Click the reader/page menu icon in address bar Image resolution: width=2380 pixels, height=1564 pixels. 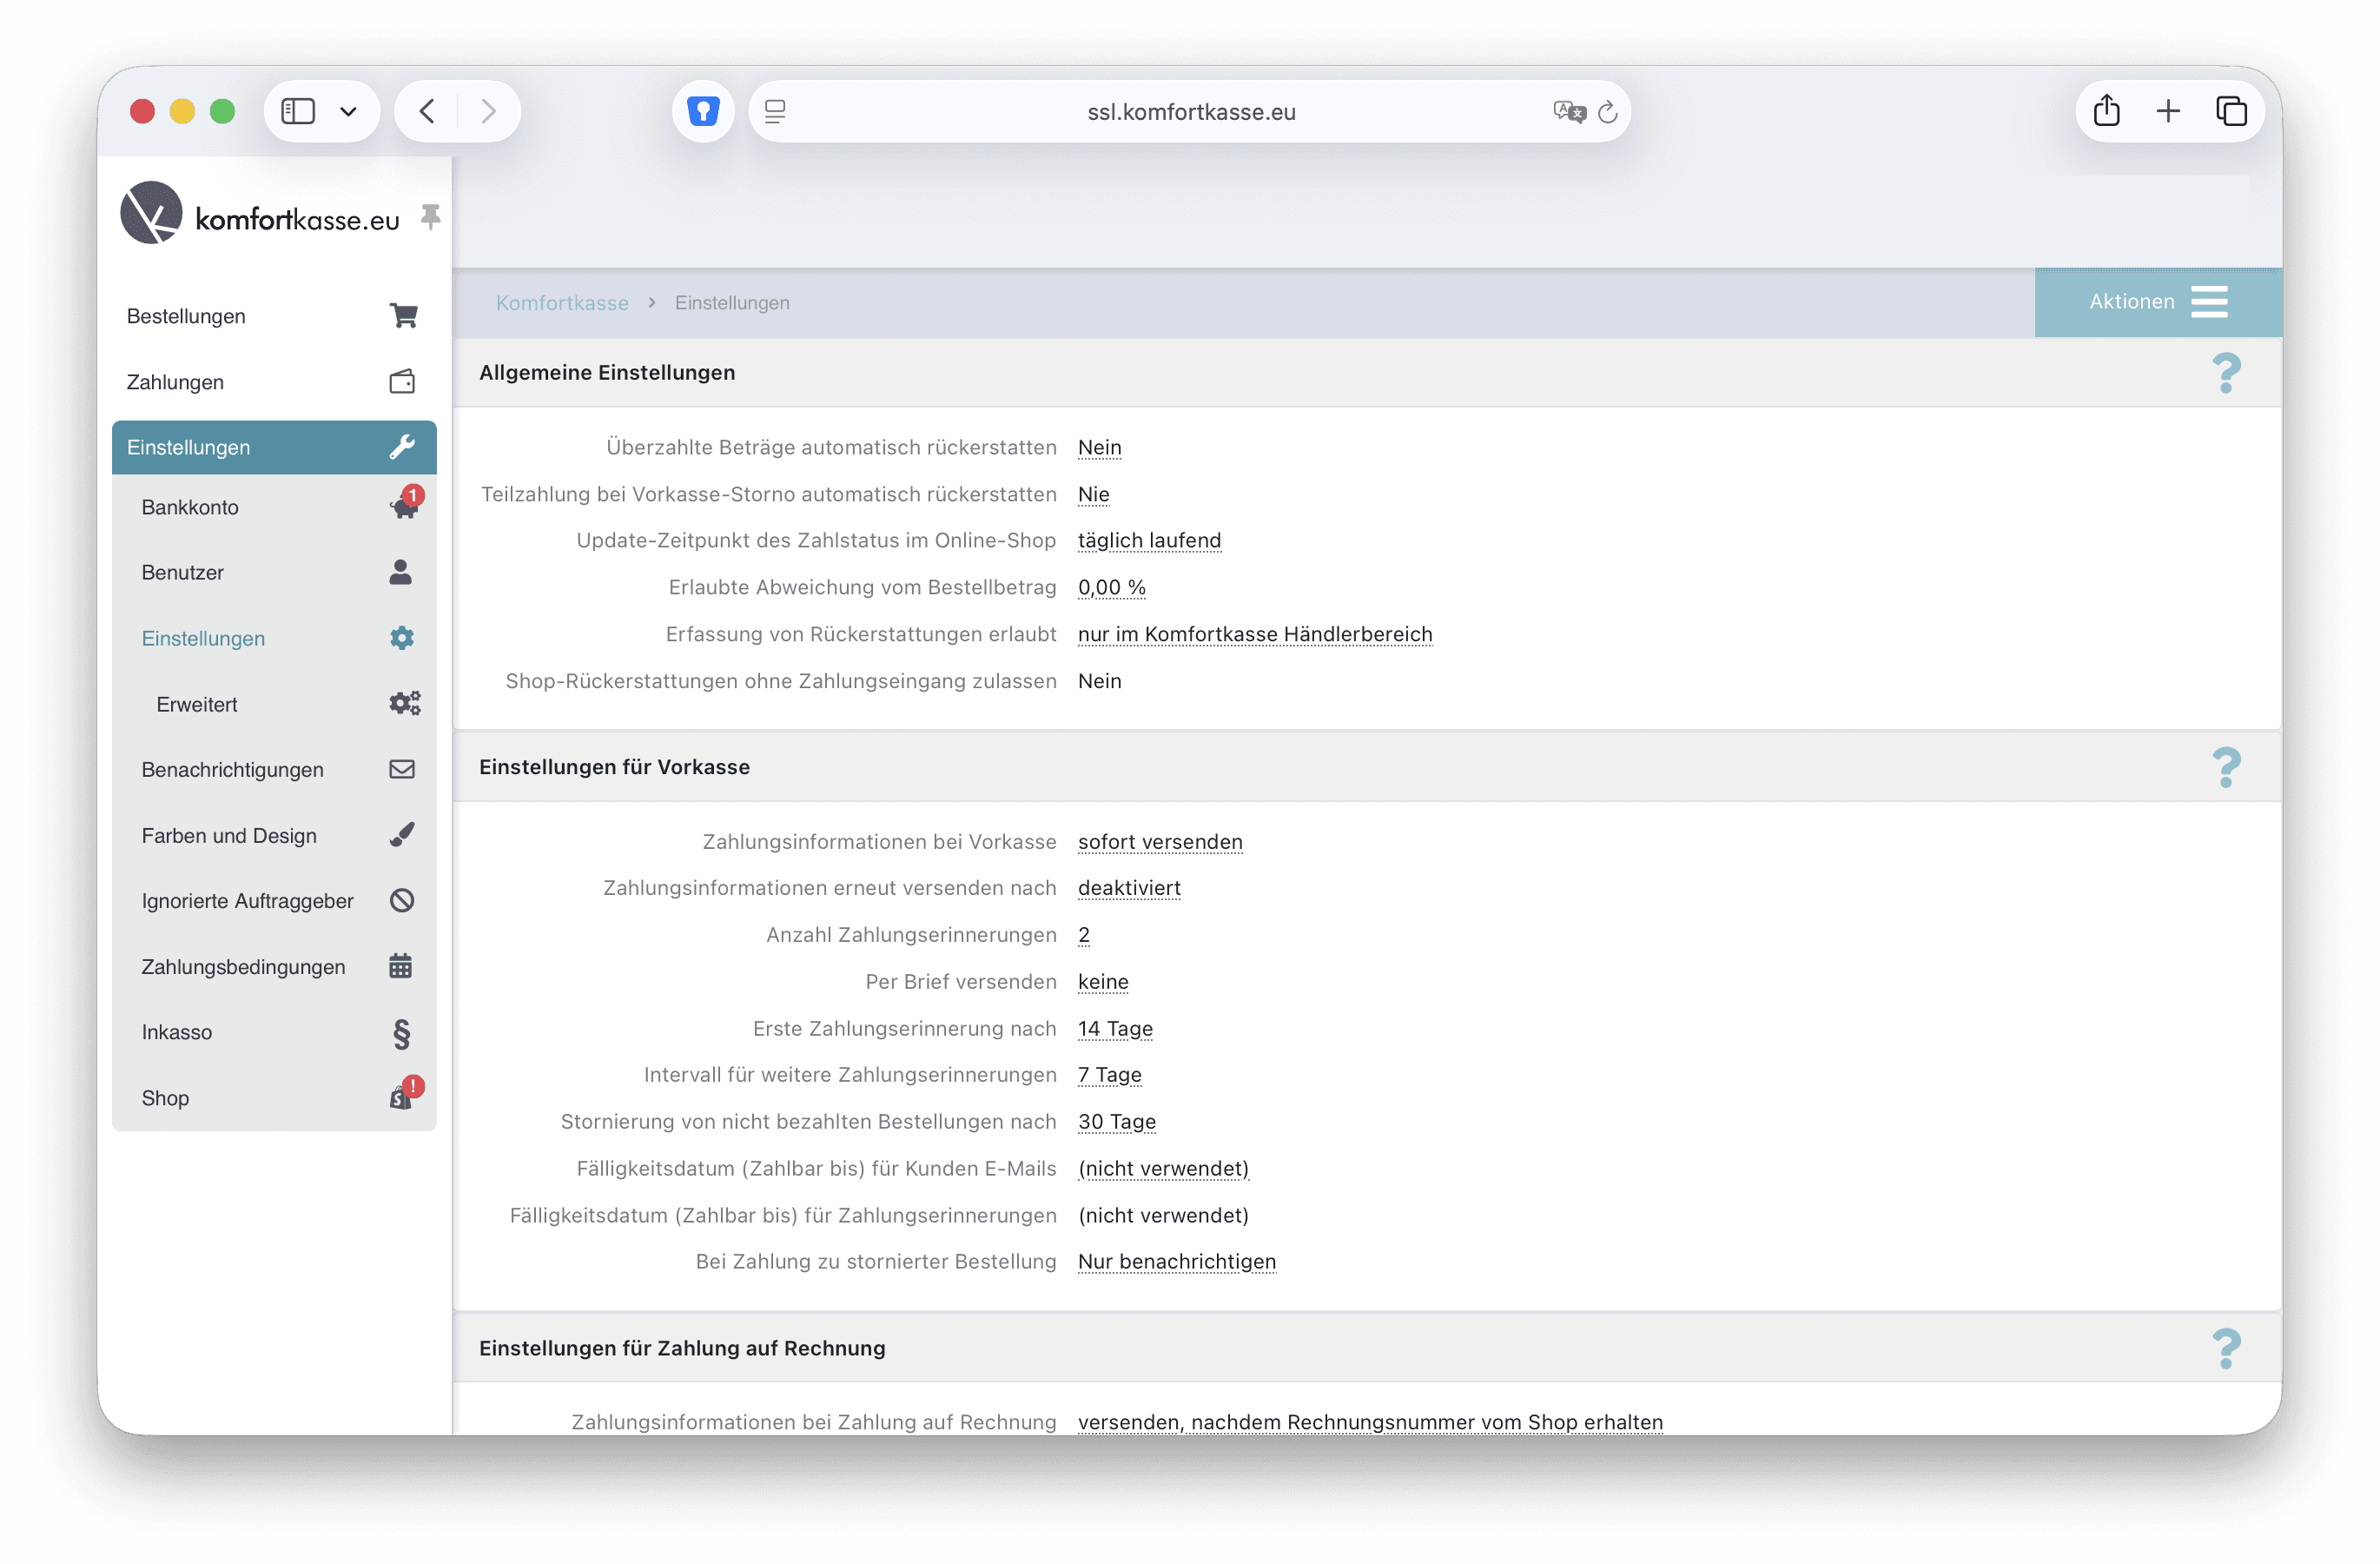(775, 111)
